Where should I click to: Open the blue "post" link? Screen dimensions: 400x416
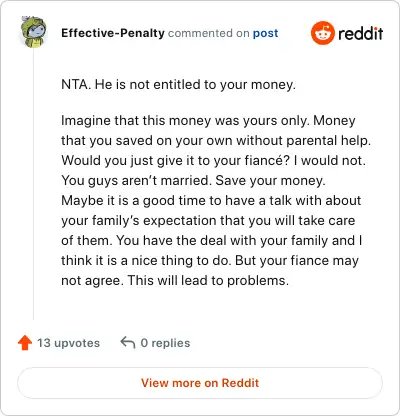[x=265, y=33]
